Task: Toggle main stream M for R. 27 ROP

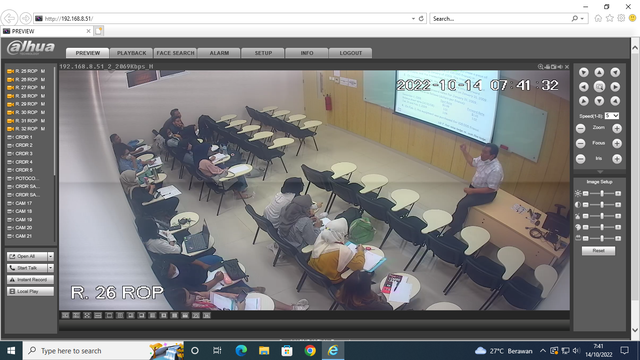Action: [x=43, y=87]
